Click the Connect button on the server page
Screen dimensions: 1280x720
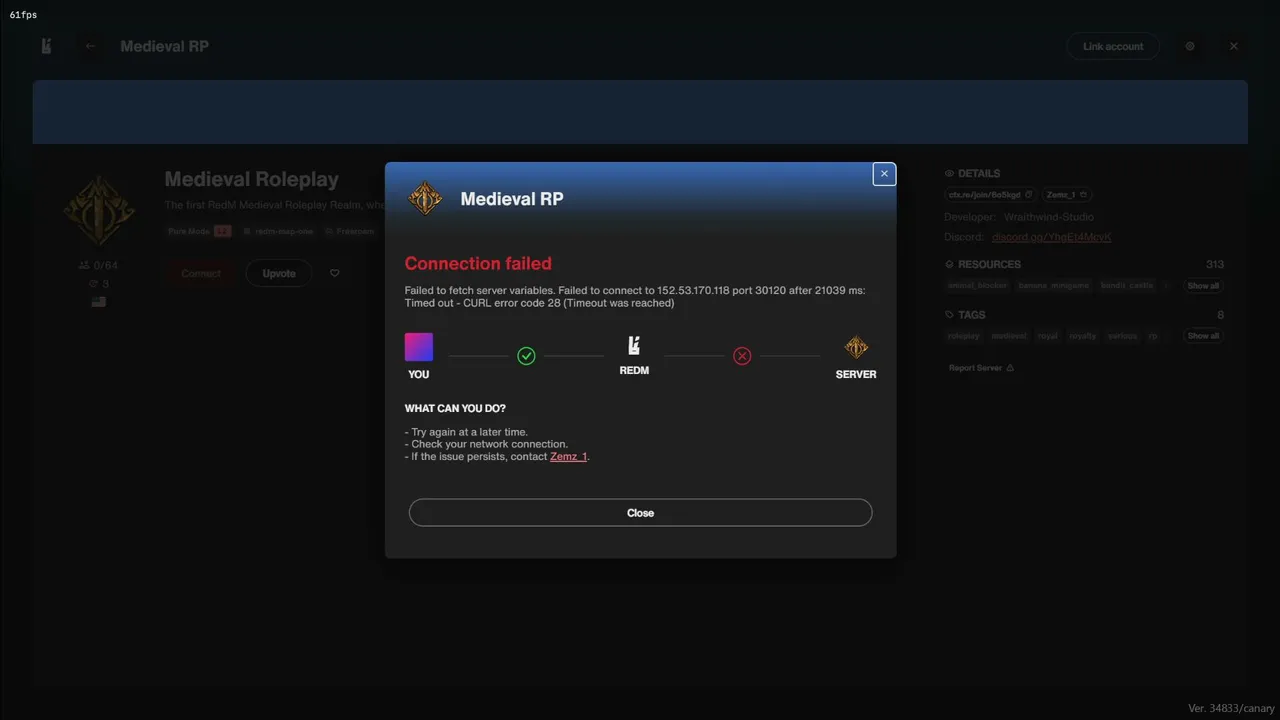pyautogui.click(x=201, y=273)
